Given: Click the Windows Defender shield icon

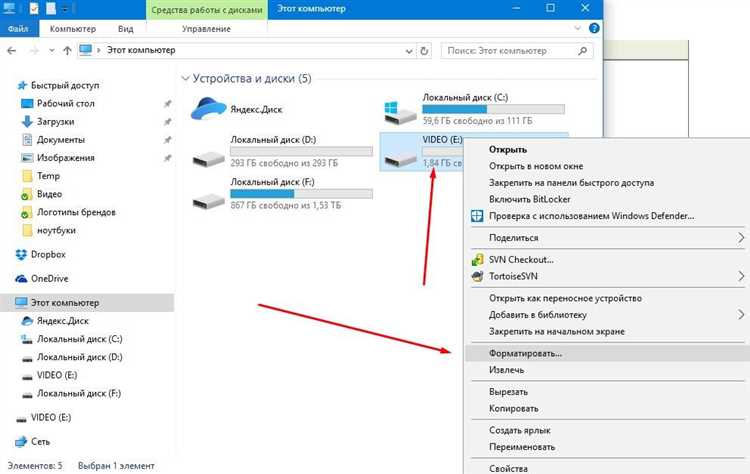Looking at the screenshot, I should click(477, 216).
